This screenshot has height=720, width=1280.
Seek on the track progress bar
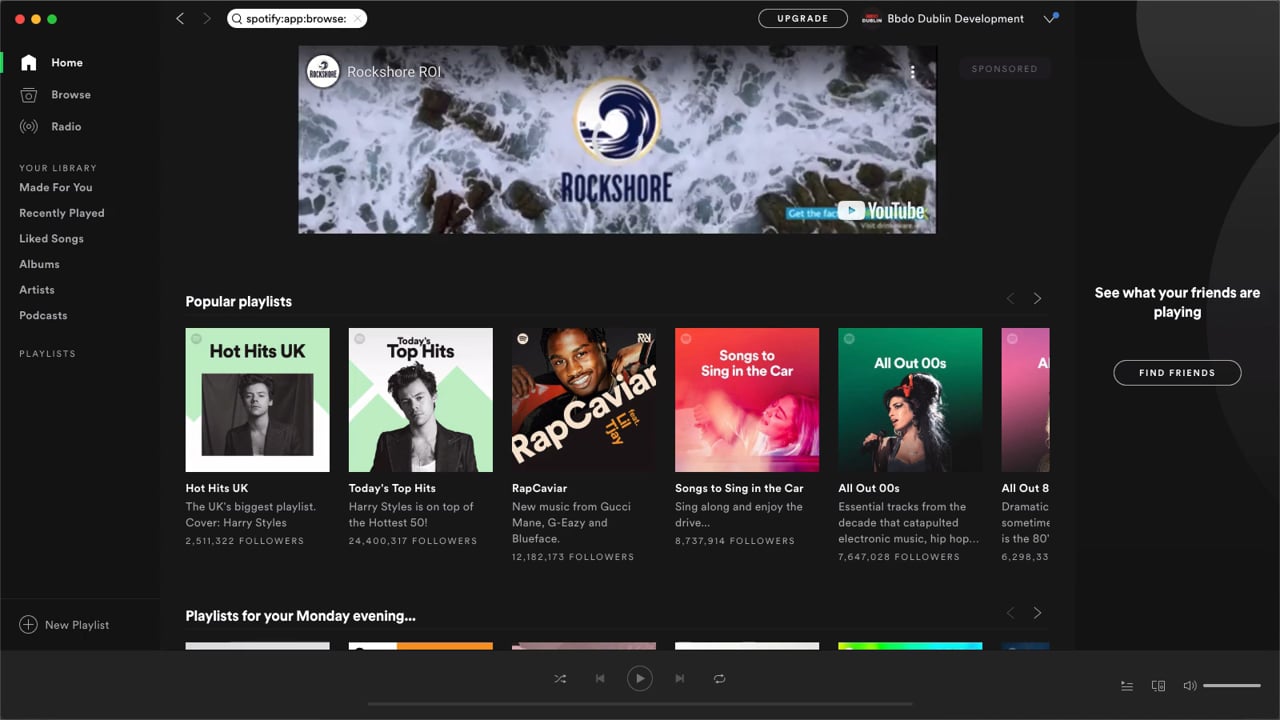tap(640, 704)
